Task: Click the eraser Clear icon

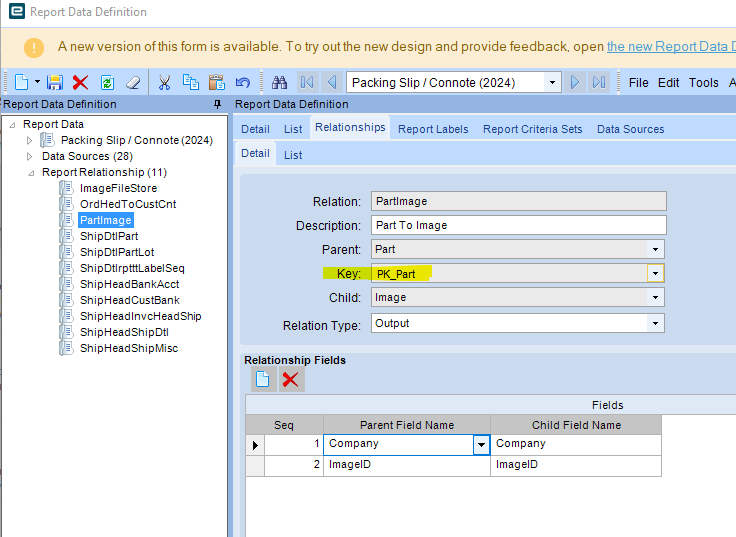Action: 133,82
